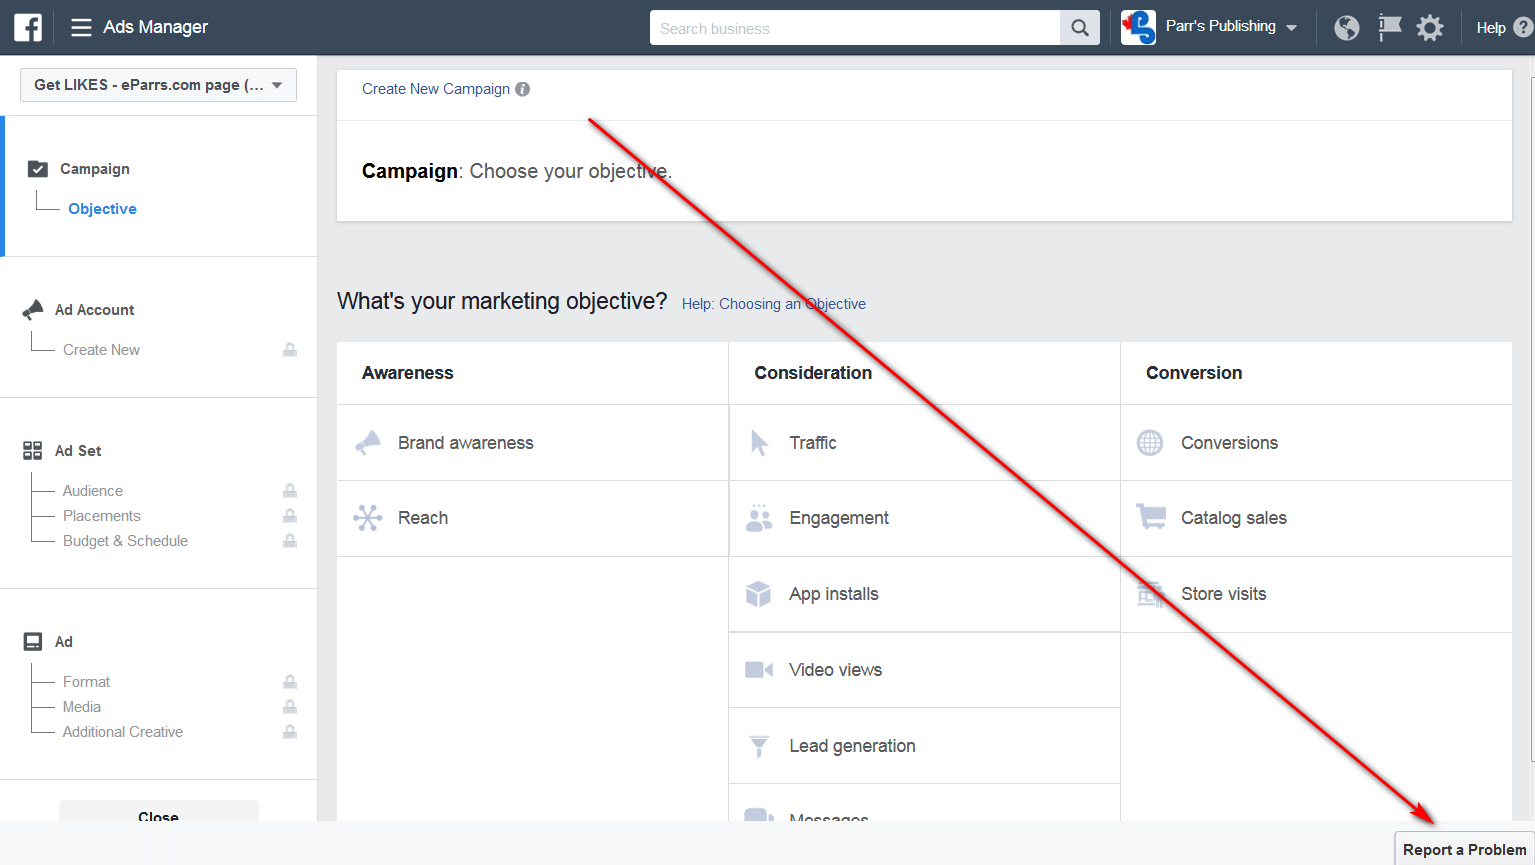Click the Awareness column heading

[x=408, y=373]
